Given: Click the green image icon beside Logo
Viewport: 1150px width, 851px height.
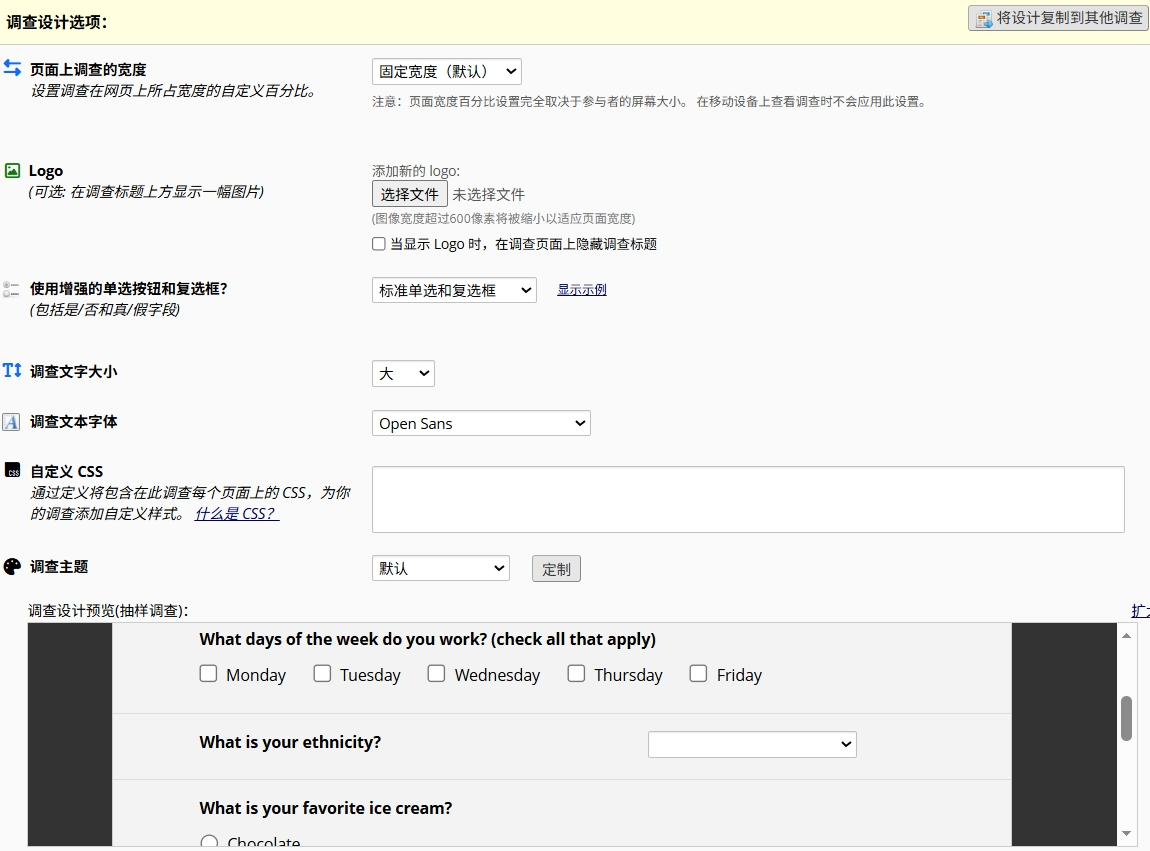Looking at the screenshot, I should [12, 171].
